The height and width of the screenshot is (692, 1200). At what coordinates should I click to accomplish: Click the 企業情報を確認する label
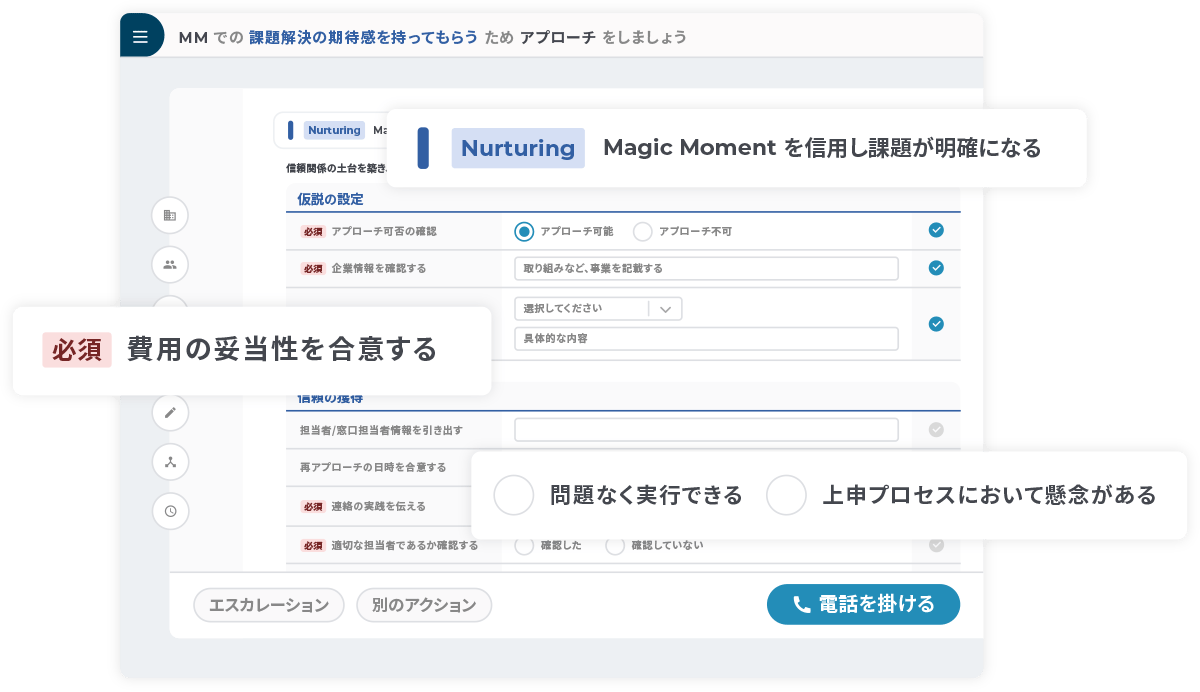tap(378, 268)
